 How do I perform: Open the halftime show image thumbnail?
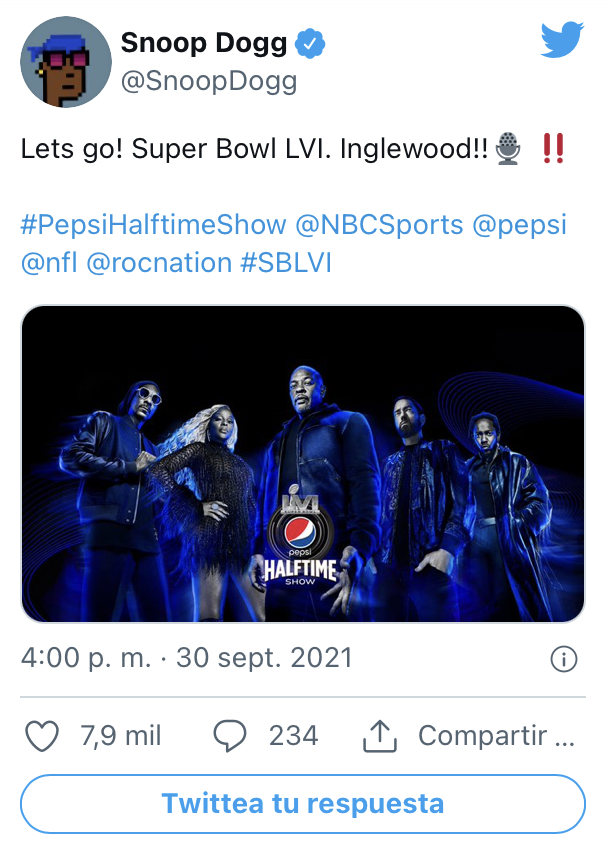click(303, 464)
